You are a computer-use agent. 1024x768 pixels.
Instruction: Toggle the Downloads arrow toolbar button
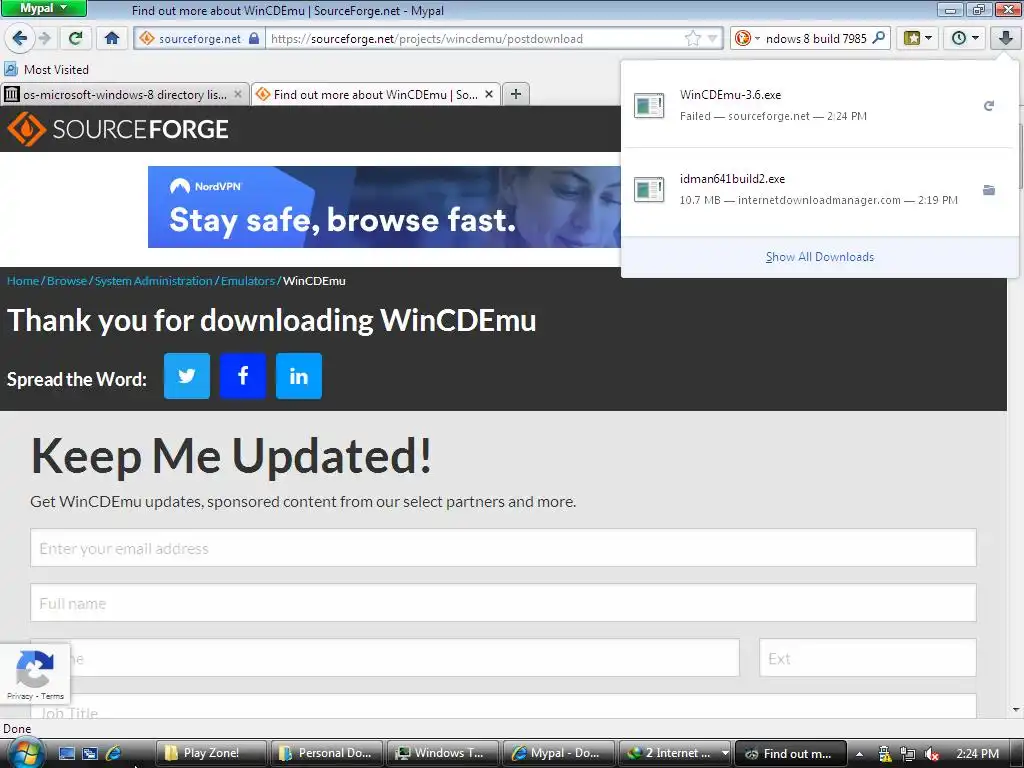tap(1005, 39)
